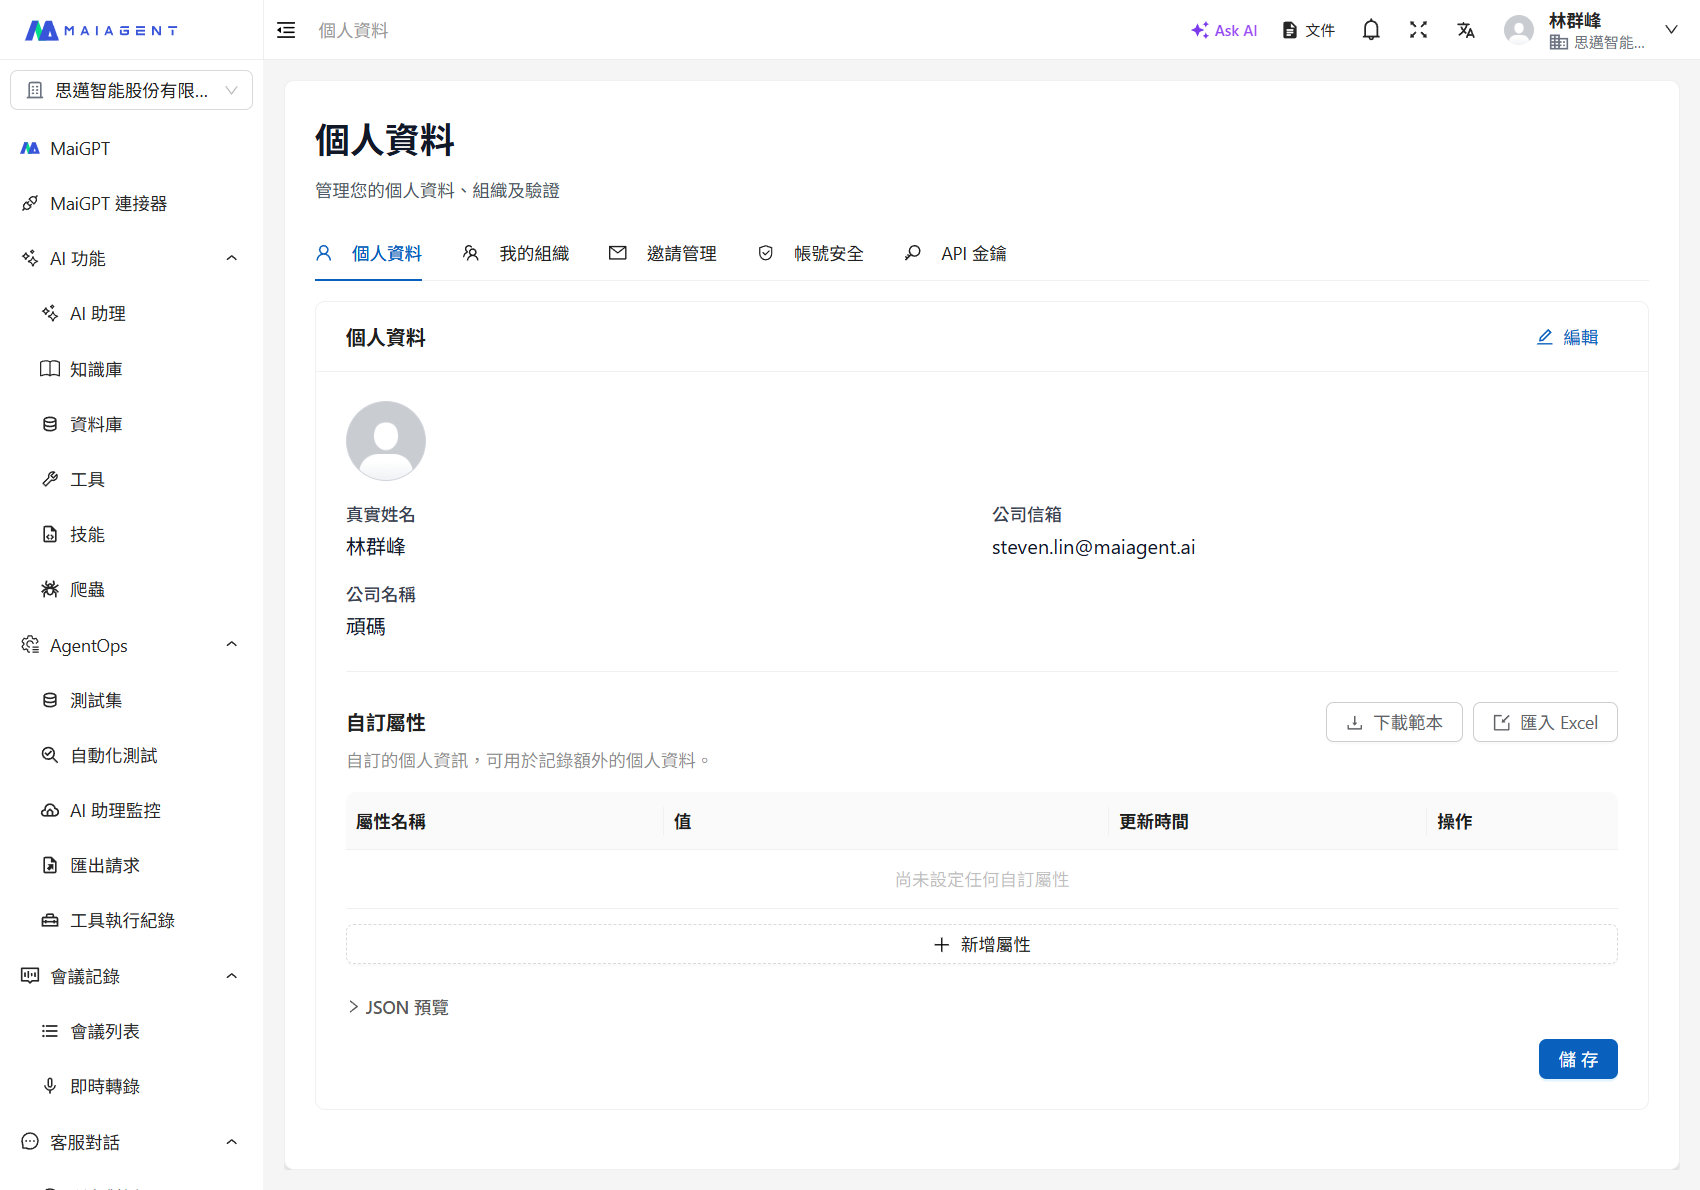Image resolution: width=1700 pixels, height=1190 pixels.
Task: Open 爬蟲 crawler in the sidebar
Action: pyautogui.click(x=87, y=590)
